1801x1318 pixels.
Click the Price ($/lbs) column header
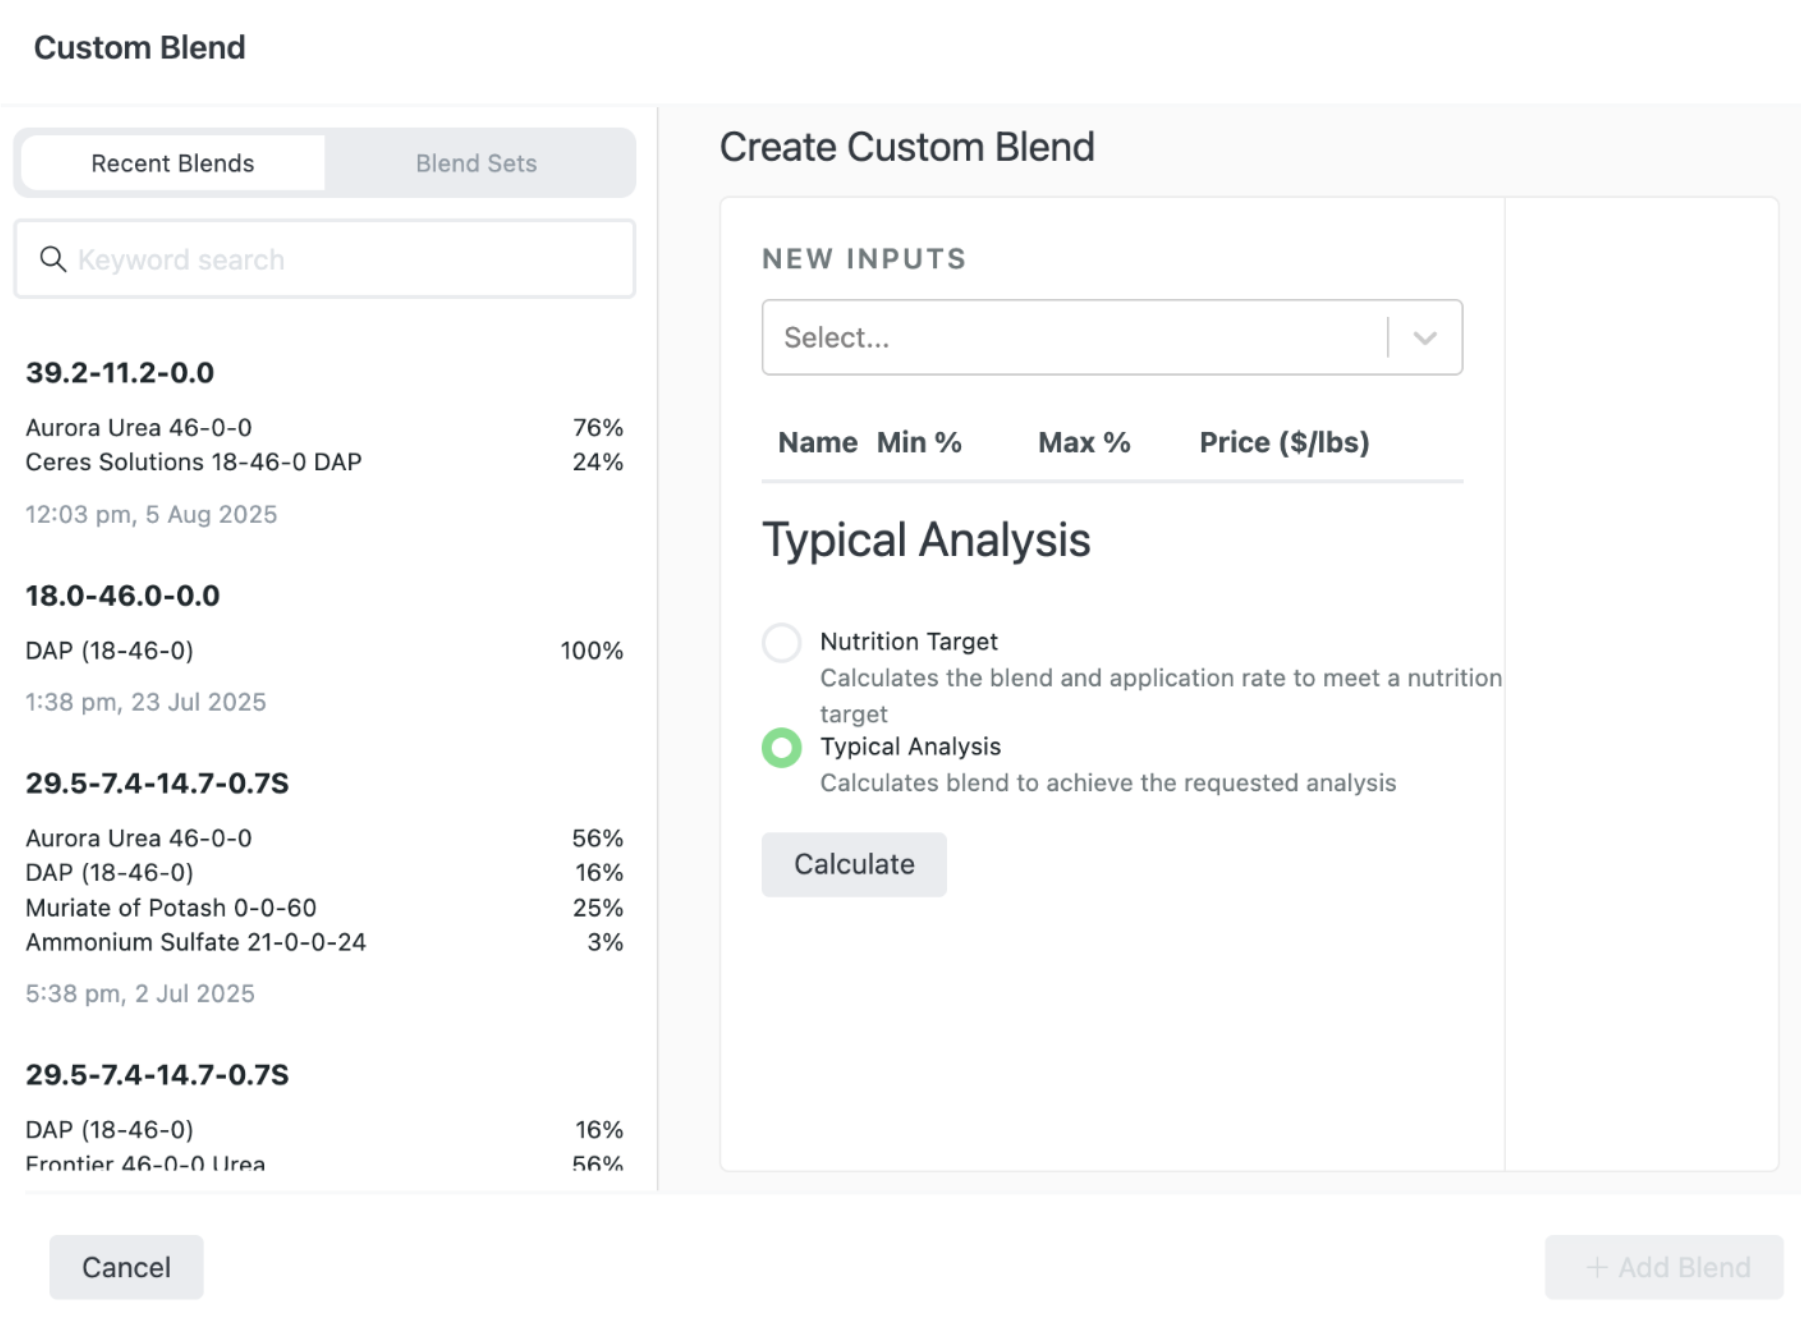click(x=1284, y=442)
